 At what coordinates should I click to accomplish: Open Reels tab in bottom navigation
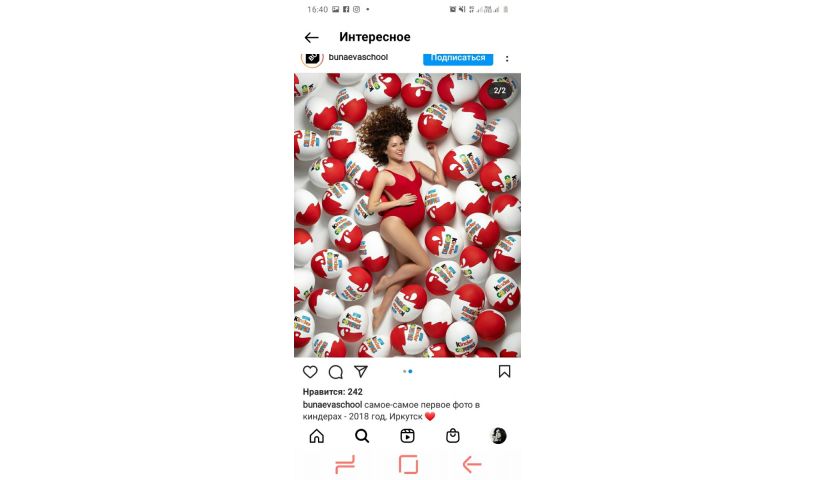coord(407,436)
